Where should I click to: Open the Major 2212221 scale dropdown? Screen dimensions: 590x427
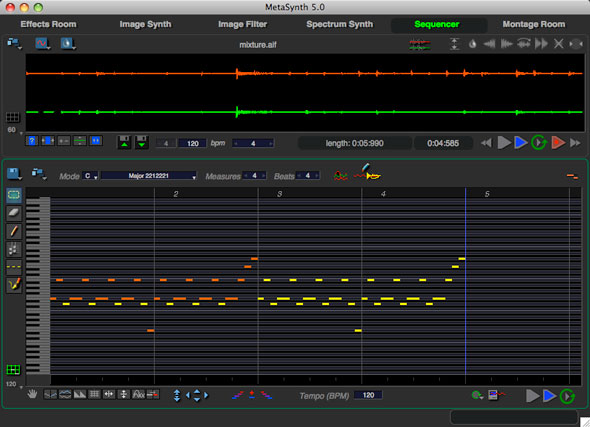(x=149, y=176)
